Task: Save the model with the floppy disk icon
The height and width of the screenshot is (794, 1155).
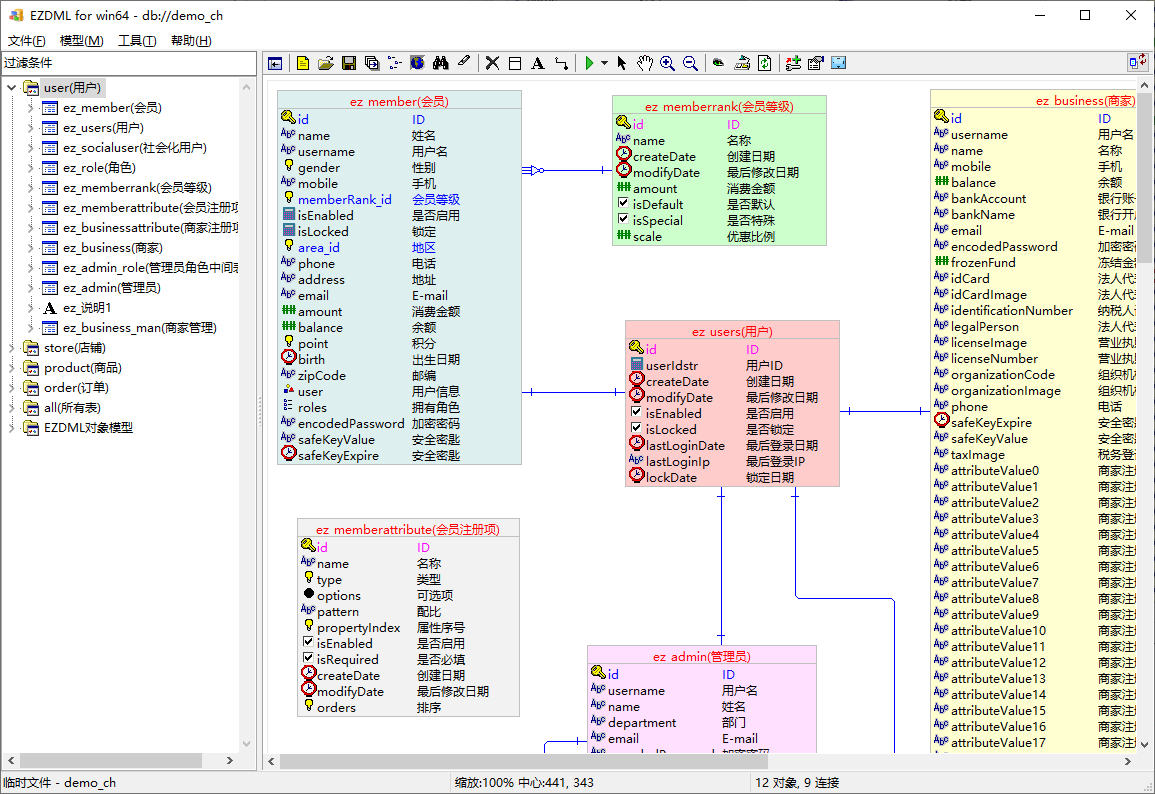Action: [349, 63]
